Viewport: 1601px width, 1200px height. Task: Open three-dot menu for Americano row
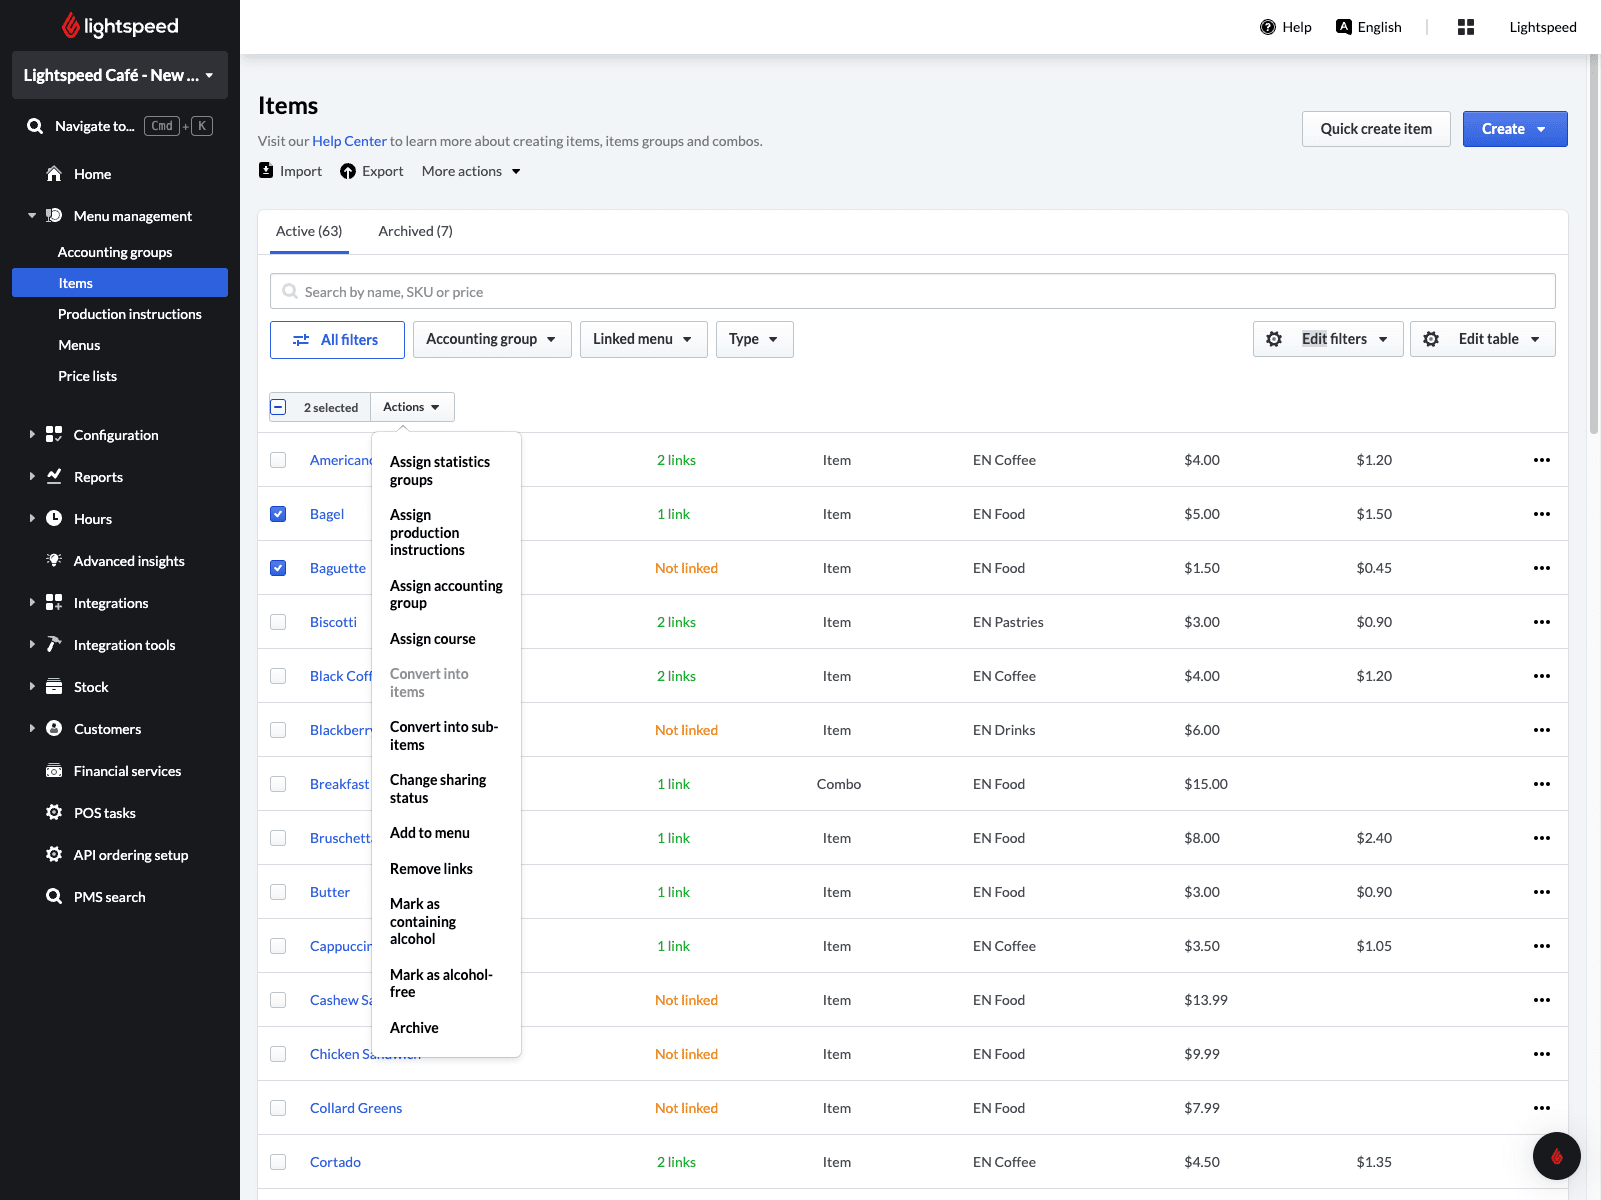(1541, 460)
